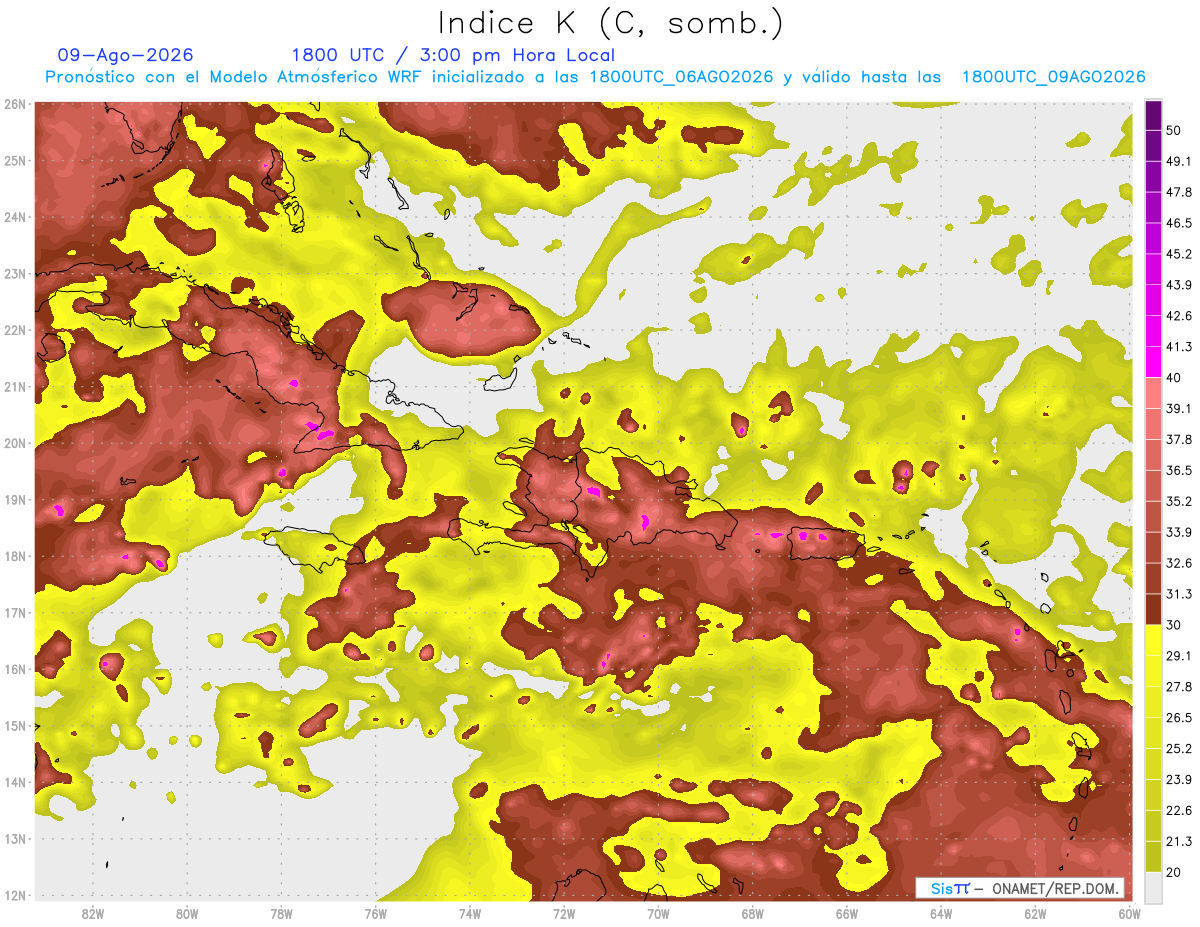The image size is (1200, 927).
Task: Click the 62W longitude label
Action: tap(1035, 914)
